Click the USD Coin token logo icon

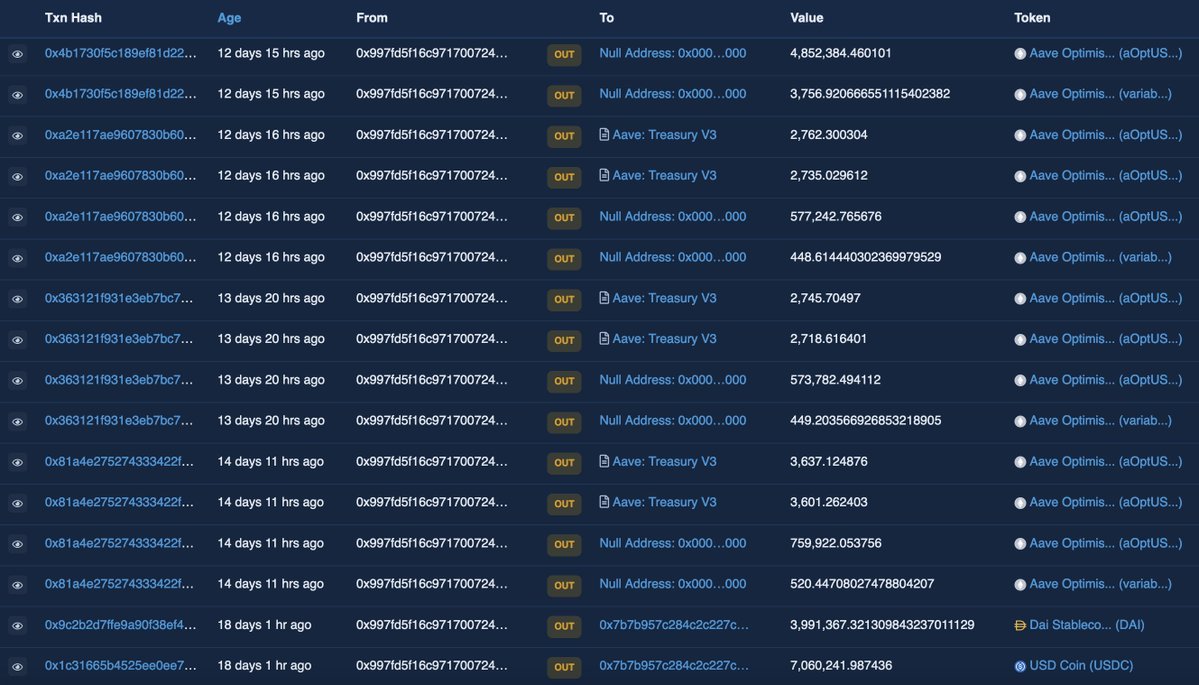[x=1019, y=667]
